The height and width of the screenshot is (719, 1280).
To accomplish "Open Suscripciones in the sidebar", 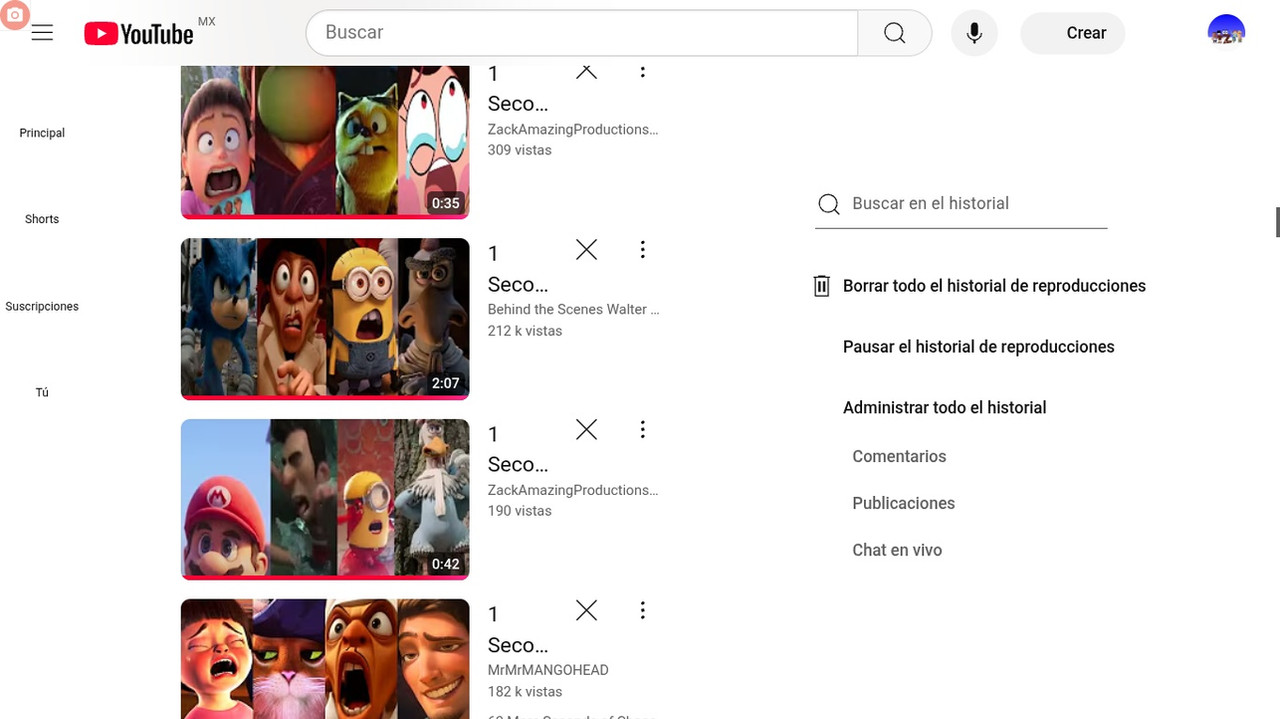I will (42, 307).
